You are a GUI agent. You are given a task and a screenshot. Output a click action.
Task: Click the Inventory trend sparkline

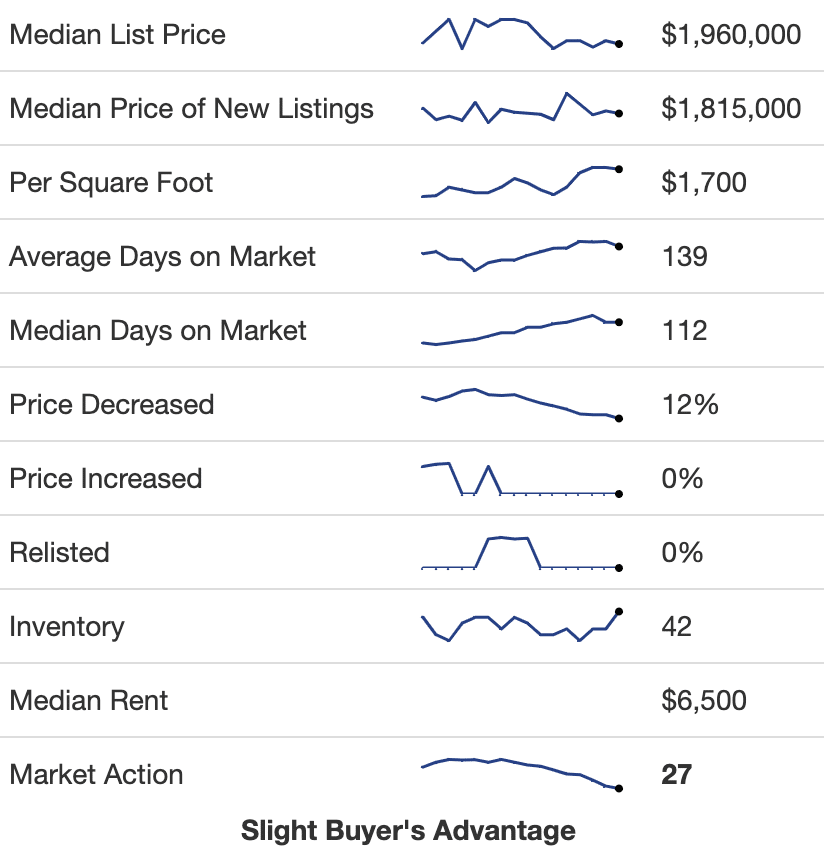pos(521,626)
